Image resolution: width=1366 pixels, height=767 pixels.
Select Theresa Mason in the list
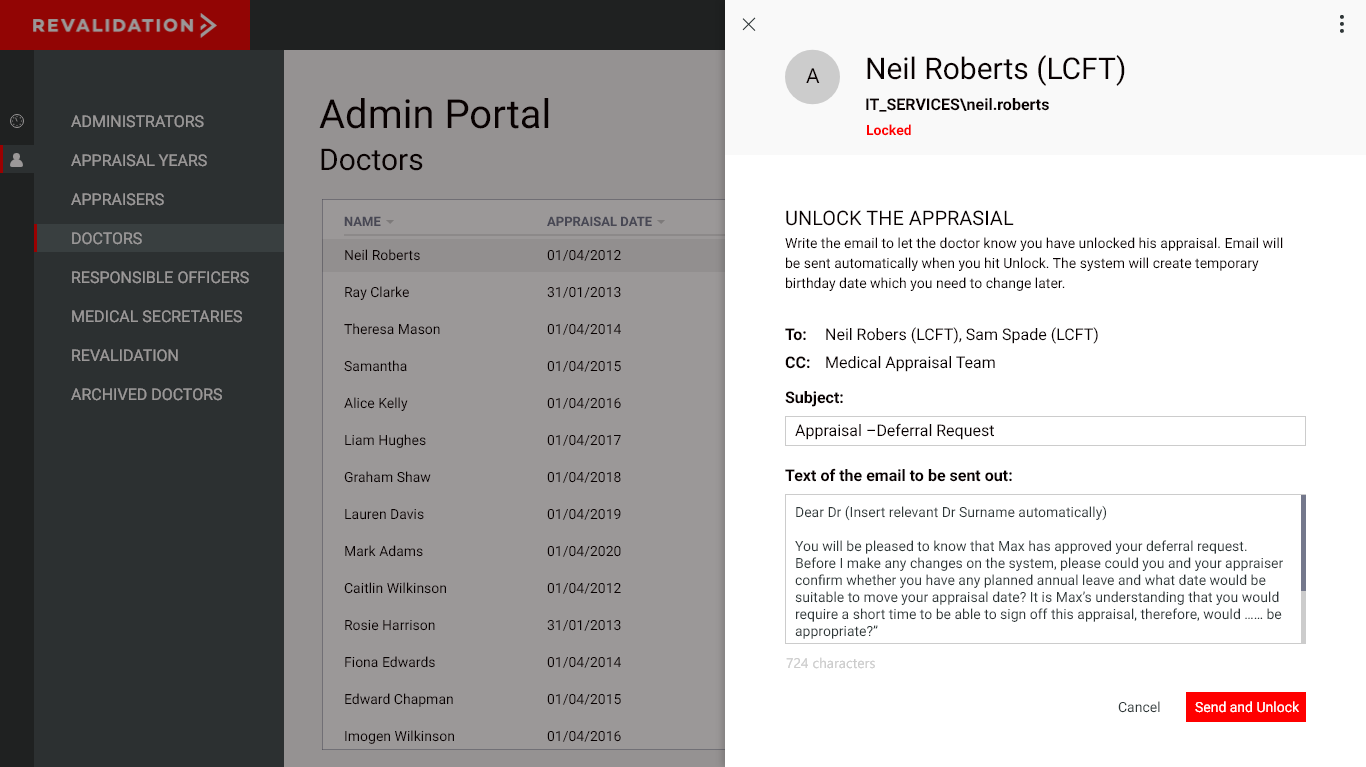coord(524,329)
